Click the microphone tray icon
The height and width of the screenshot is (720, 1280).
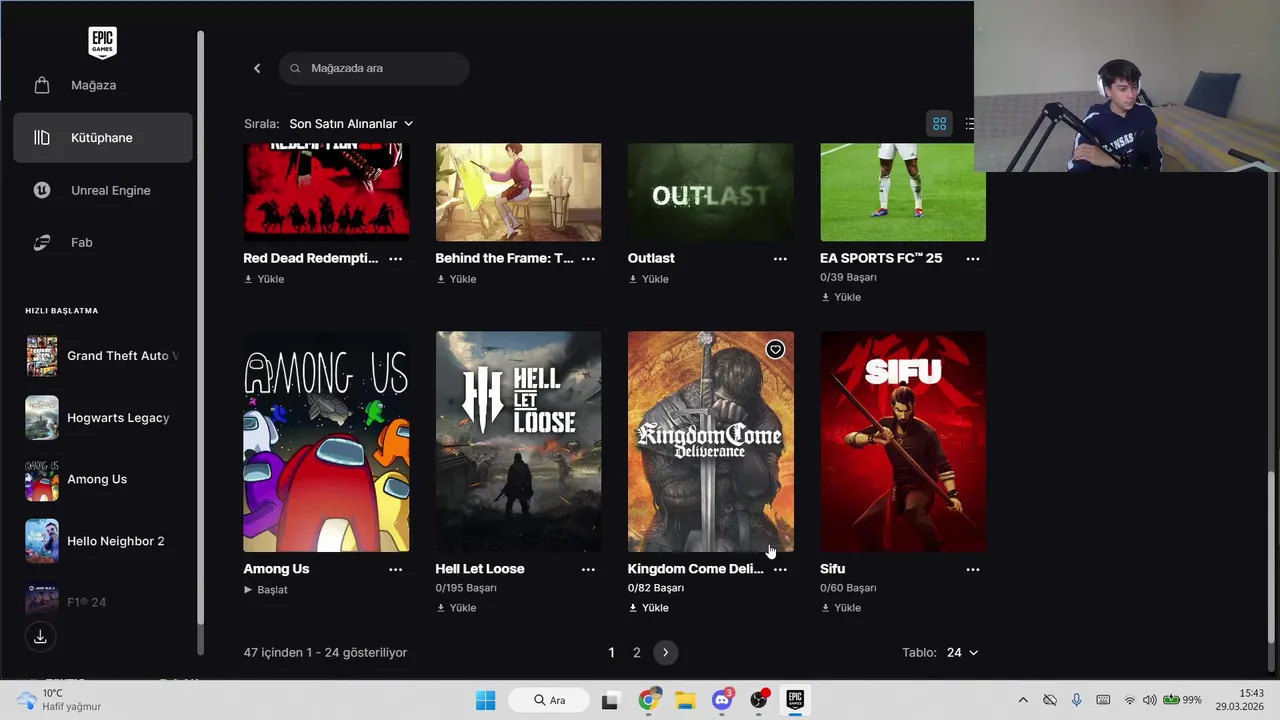point(1077,700)
